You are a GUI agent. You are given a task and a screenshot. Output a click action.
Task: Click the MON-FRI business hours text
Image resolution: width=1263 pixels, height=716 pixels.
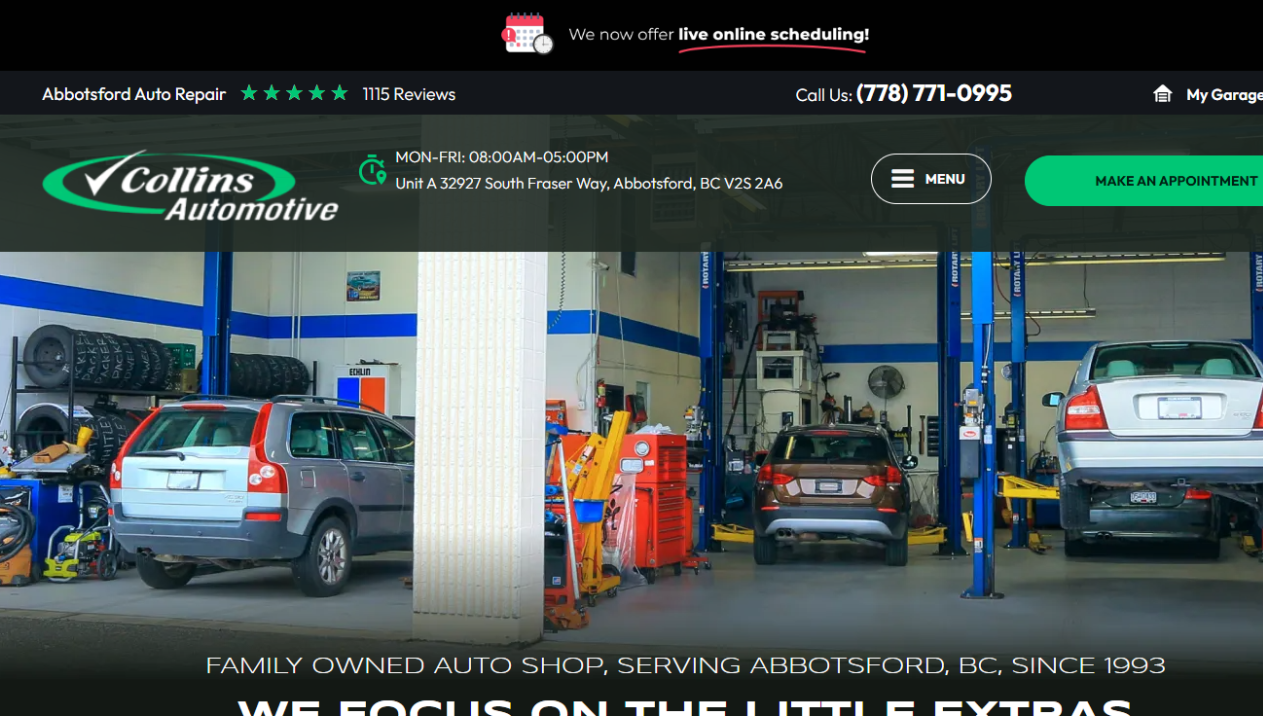point(501,157)
